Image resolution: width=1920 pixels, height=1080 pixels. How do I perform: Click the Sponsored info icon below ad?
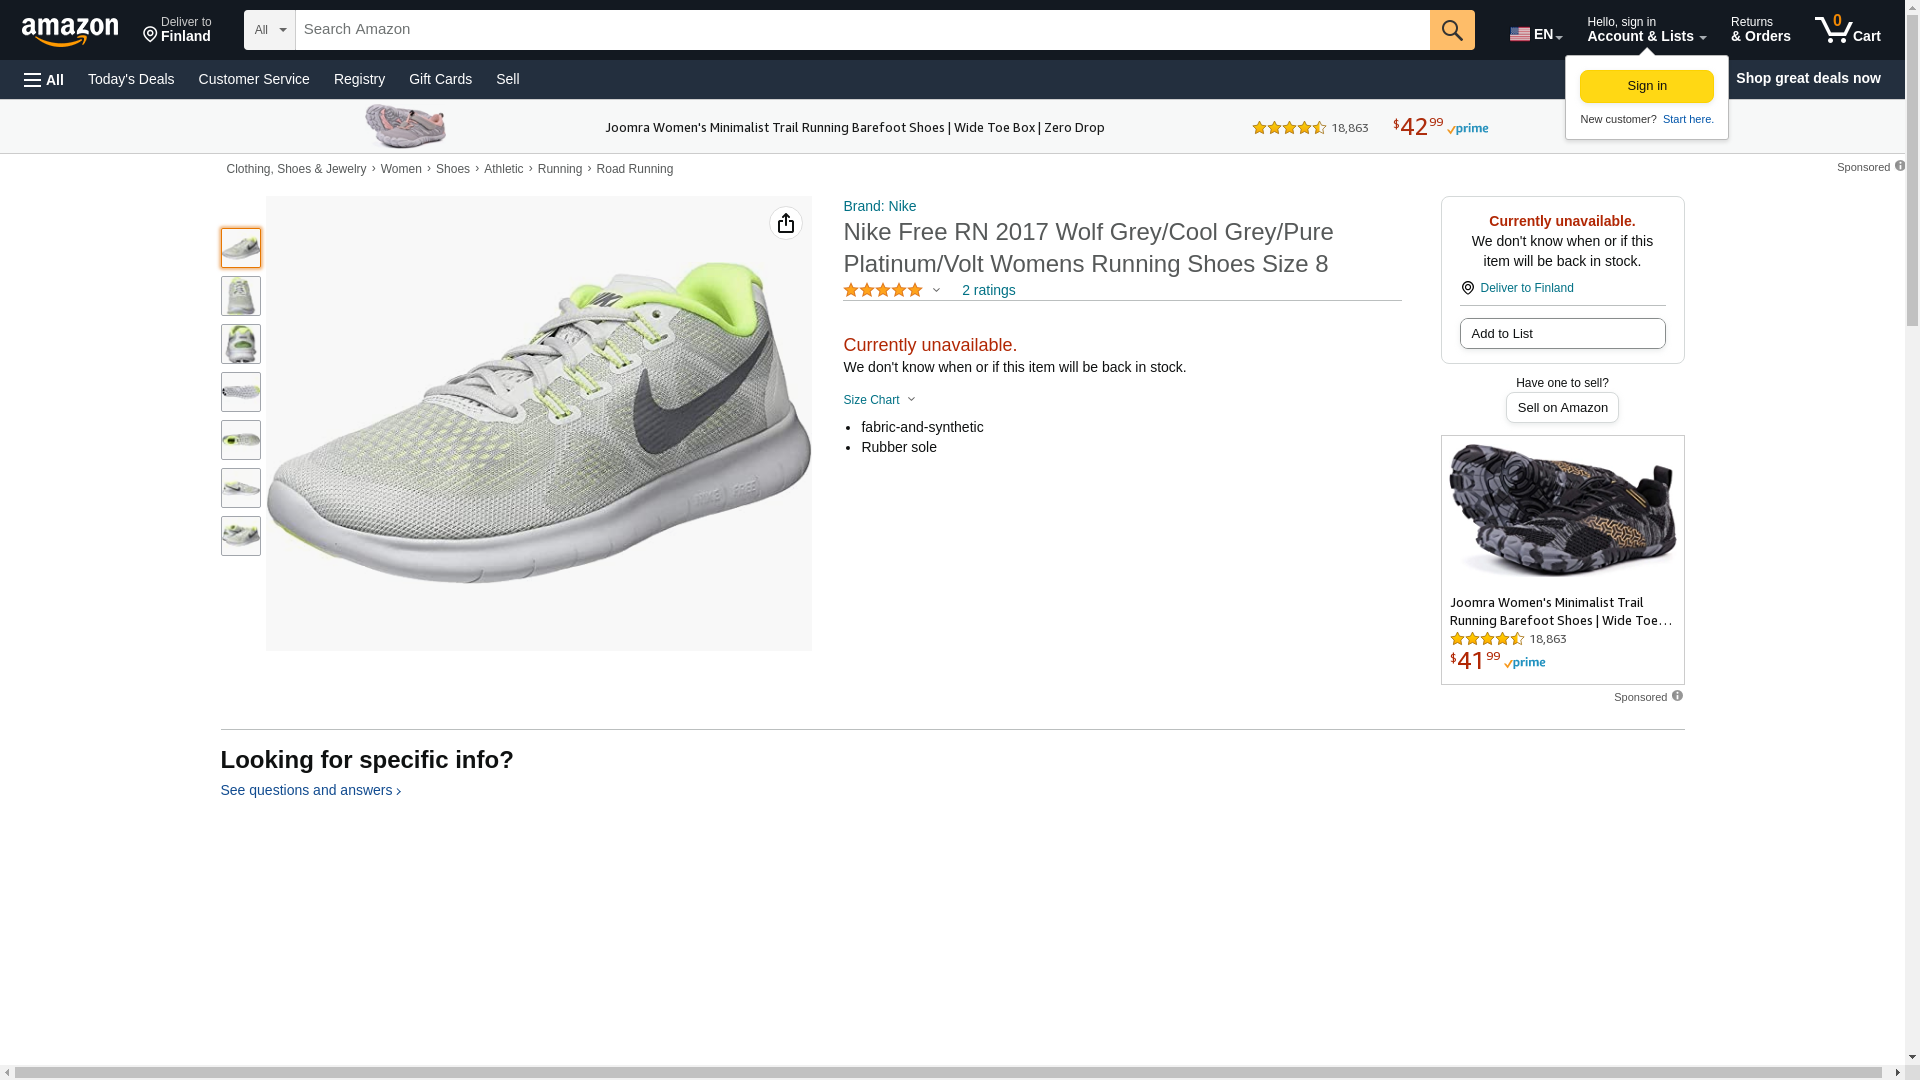[x=1677, y=696]
